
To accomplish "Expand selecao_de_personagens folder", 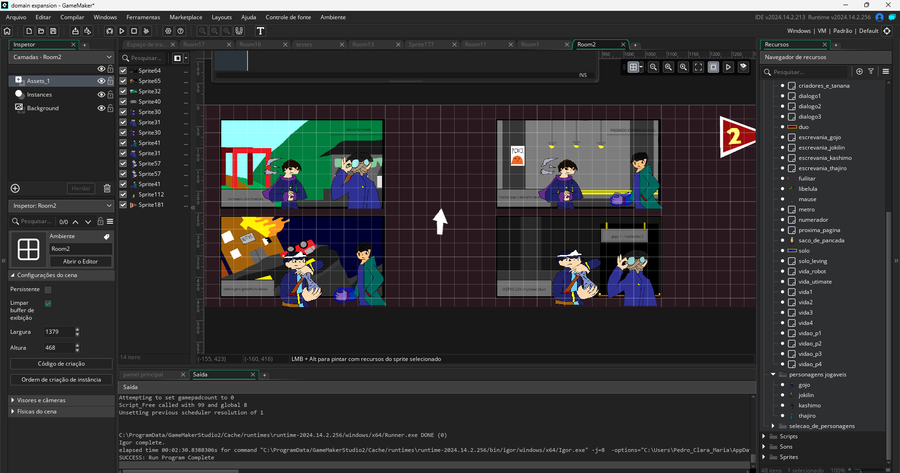I will click(x=773, y=426).
